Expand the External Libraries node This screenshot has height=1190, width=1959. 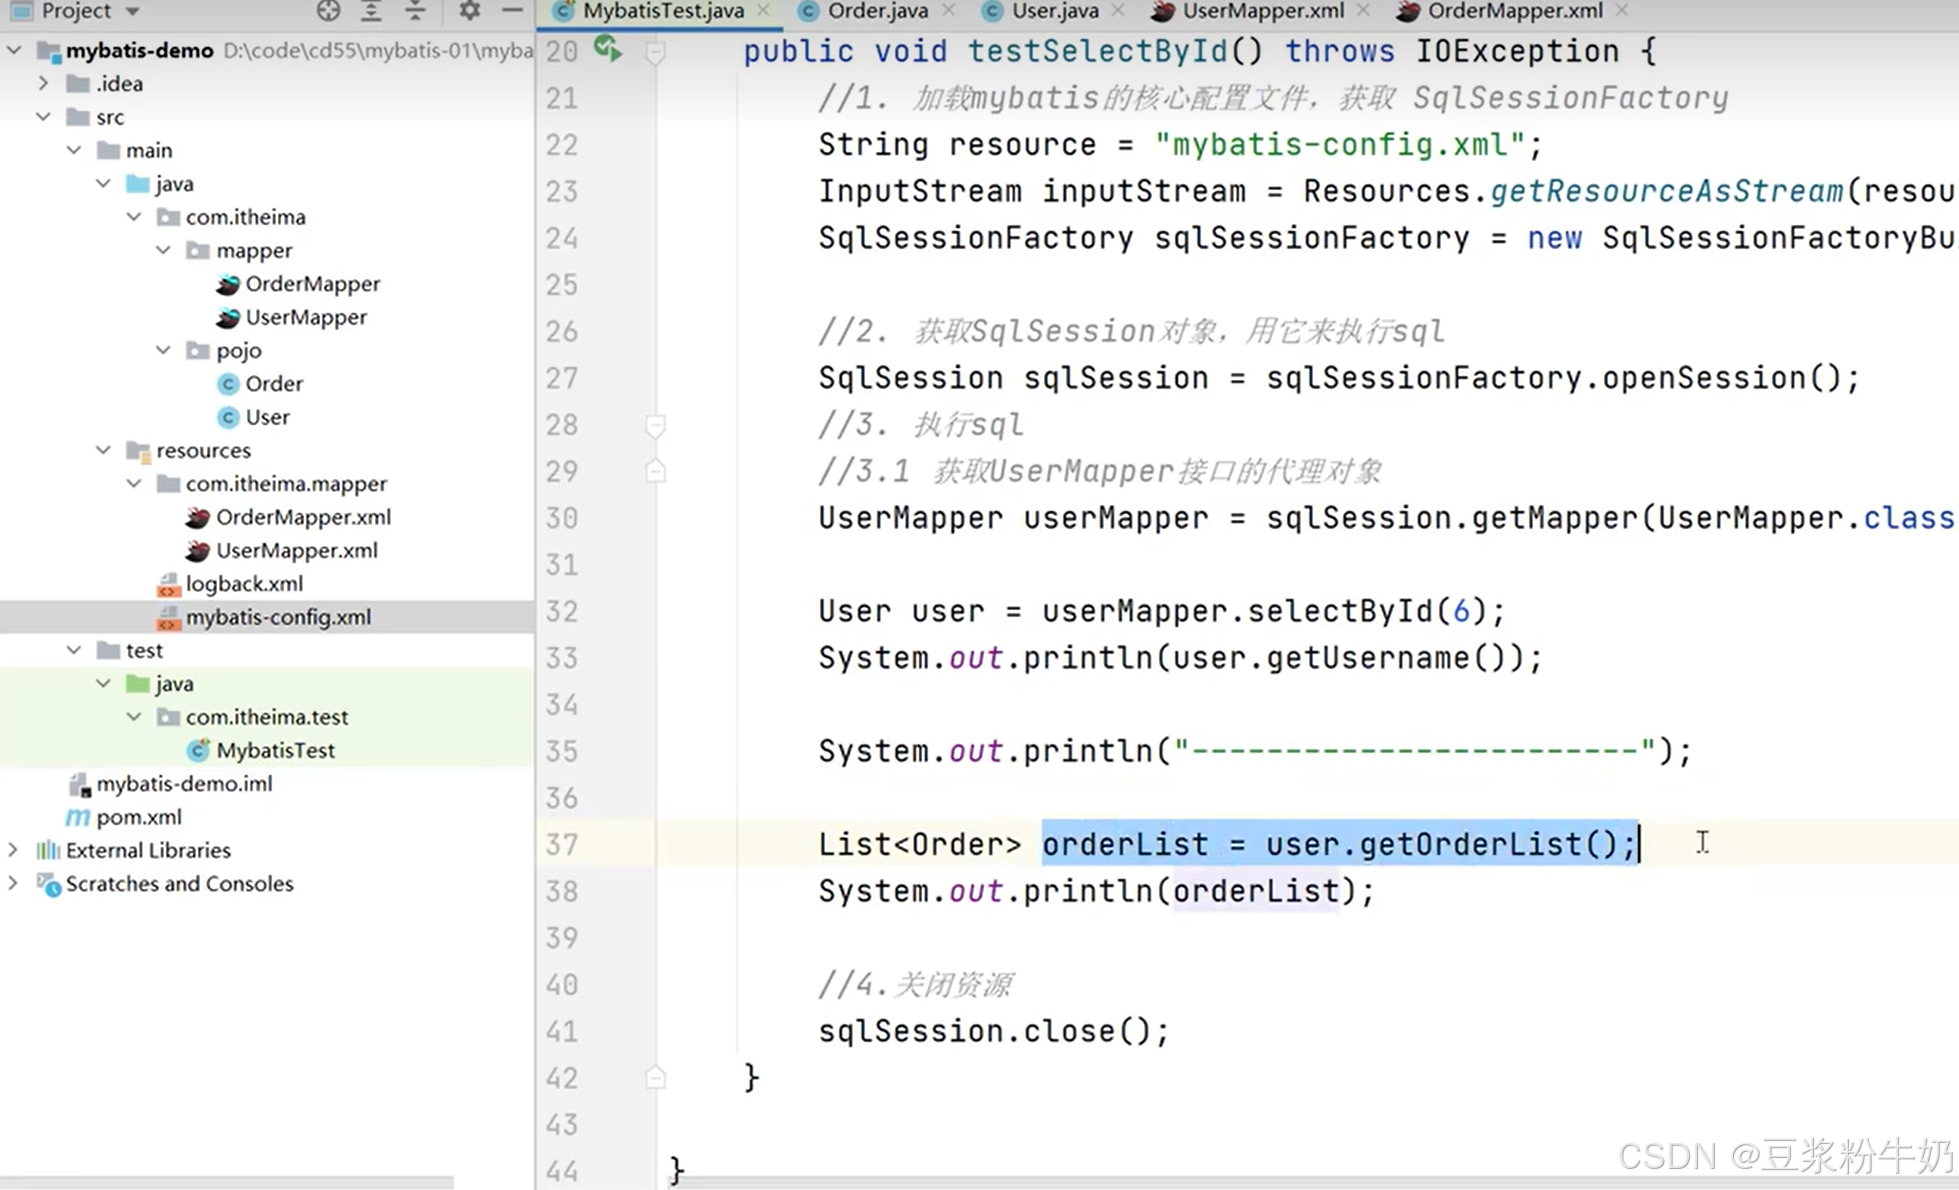(13, 850)
